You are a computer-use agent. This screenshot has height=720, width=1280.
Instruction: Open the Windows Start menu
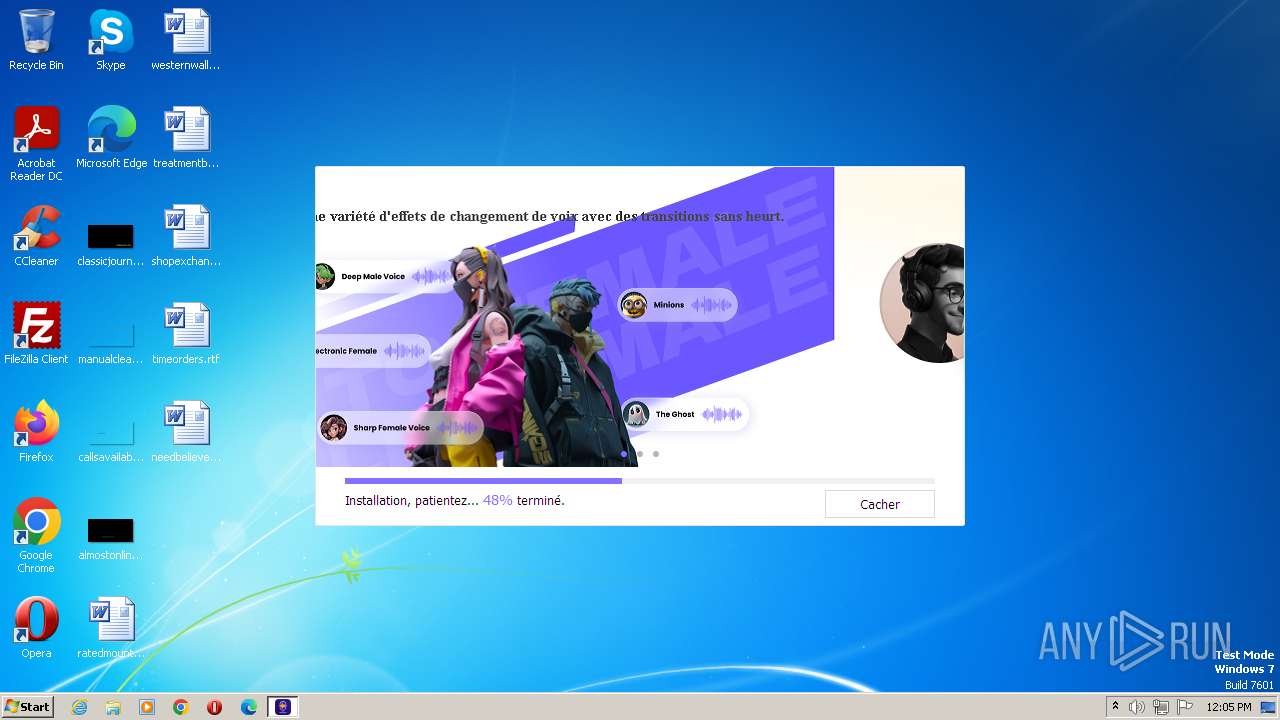pos(27,706)
